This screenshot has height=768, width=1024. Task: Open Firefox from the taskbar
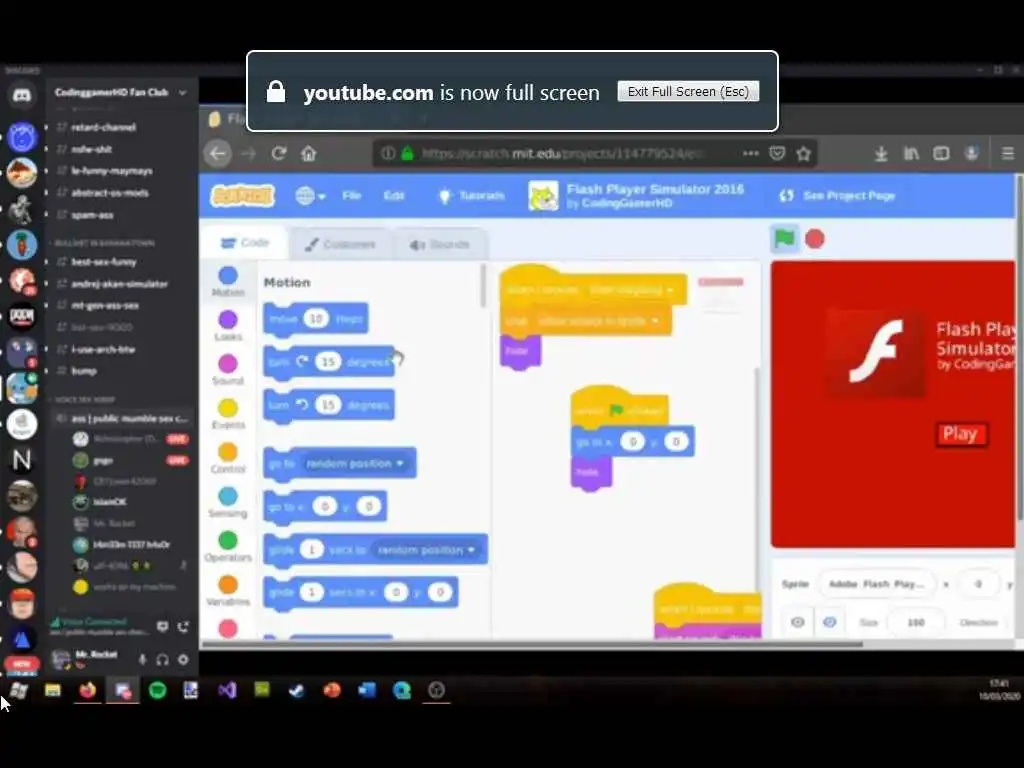click(88, 690)
